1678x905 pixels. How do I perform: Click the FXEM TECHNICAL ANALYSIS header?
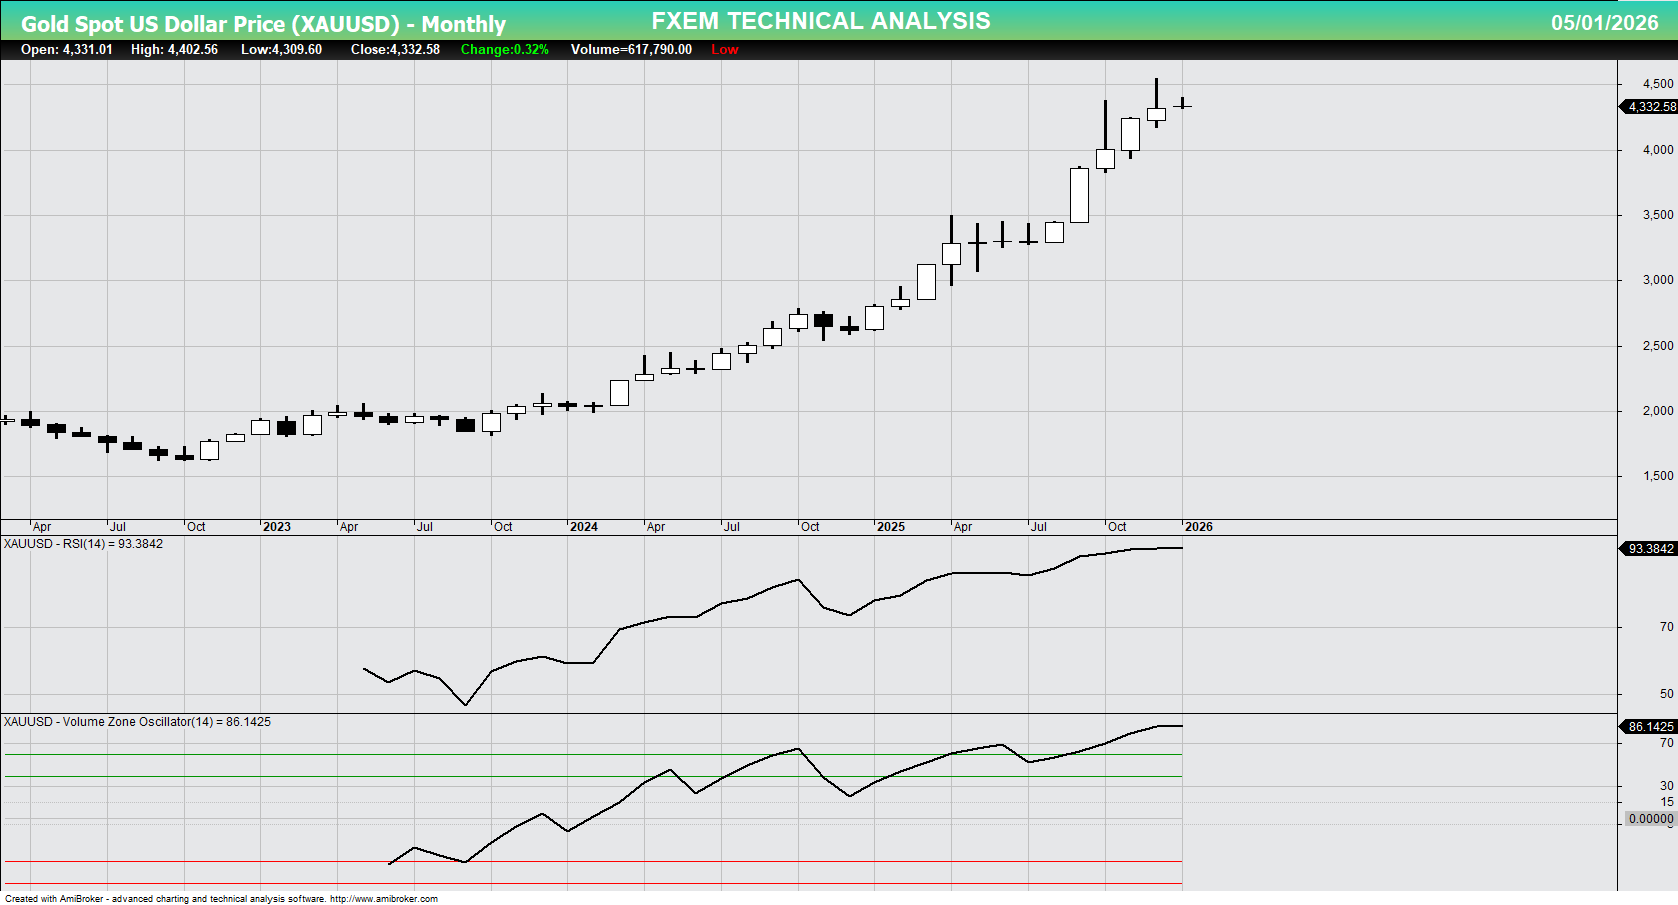(x=820, y=19)
